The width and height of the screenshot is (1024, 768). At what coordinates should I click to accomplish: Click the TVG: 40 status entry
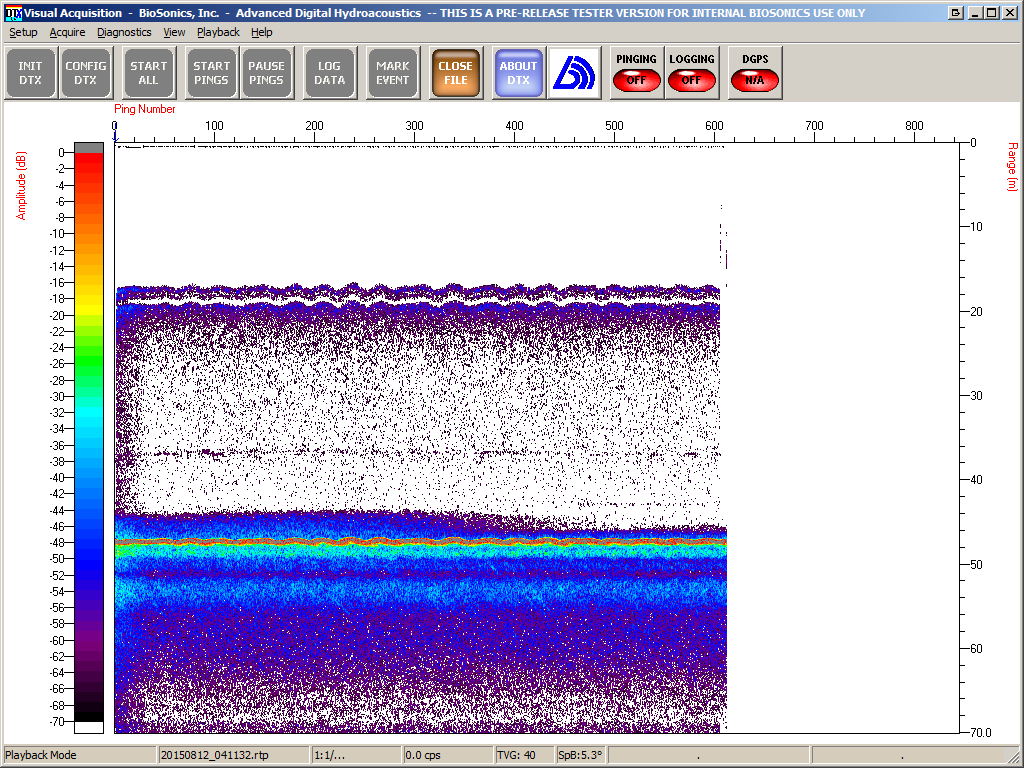click(516, 755)
